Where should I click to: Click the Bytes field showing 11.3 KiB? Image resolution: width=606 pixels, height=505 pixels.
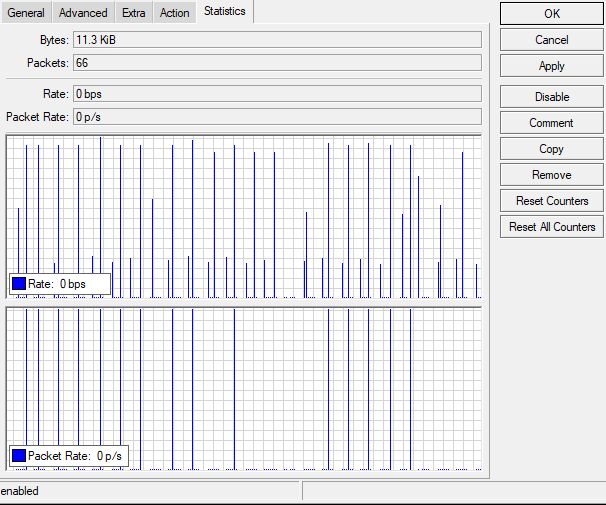[x=277, y=40]
